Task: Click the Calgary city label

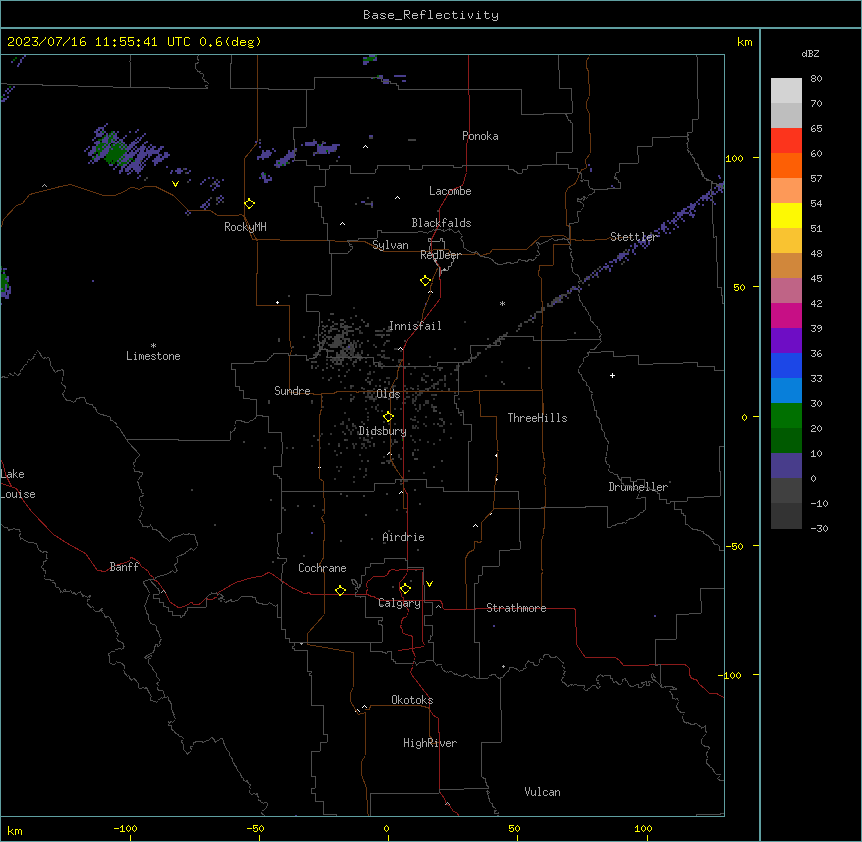Action: [x=399, y=603]
